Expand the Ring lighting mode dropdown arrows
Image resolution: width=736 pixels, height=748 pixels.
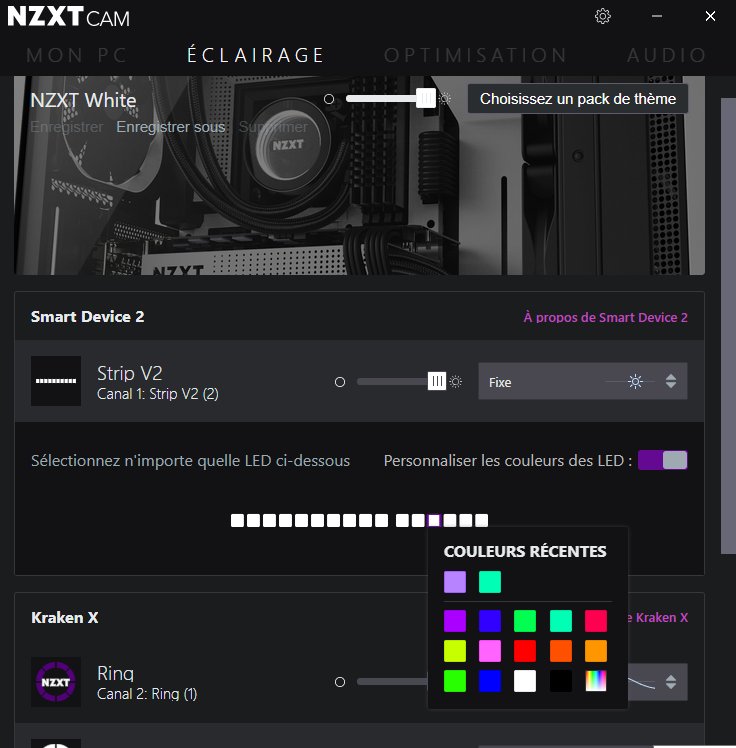click(671, 682)
